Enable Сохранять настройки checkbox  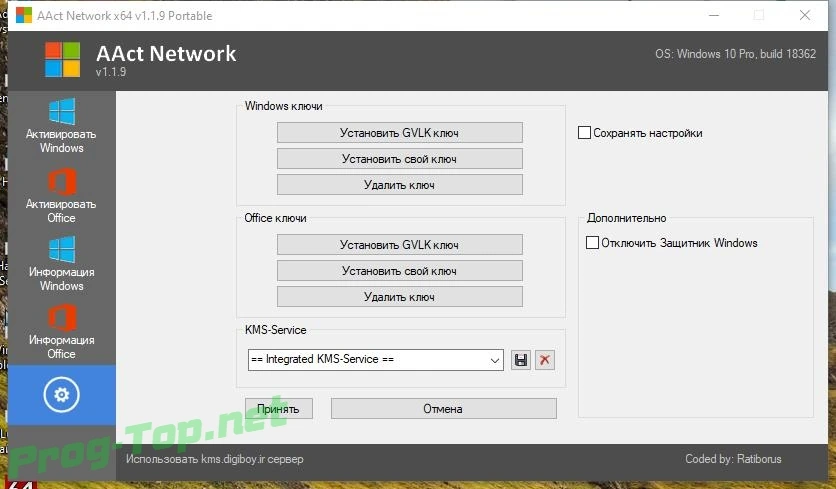[x=584, y=133]
